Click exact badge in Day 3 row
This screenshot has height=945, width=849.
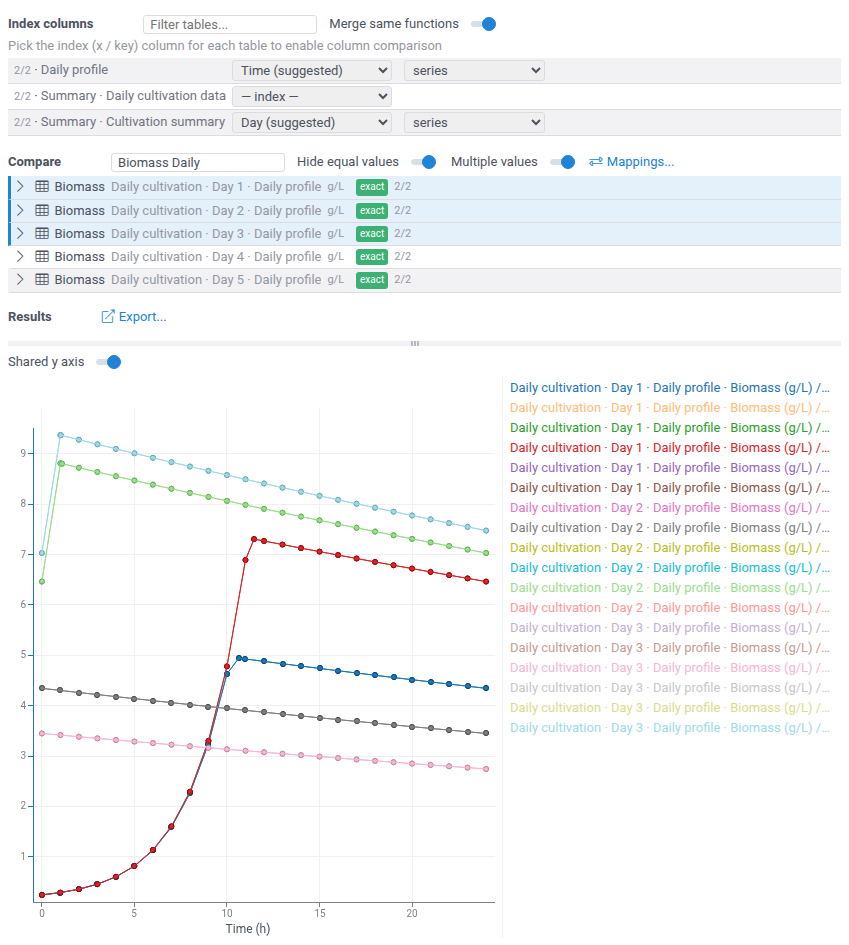pyautogui.click(x=372, y=233)
